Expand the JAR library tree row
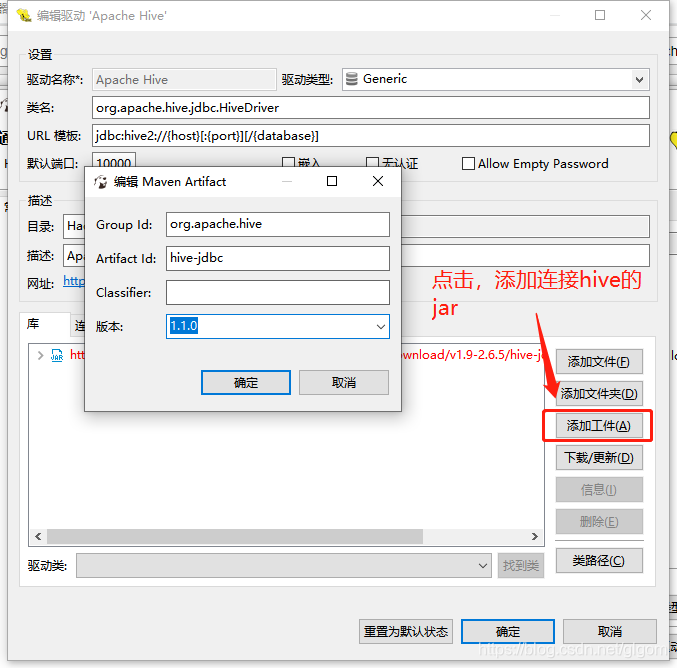The width and height of the screenshot is (677, 668). (40, 355)
